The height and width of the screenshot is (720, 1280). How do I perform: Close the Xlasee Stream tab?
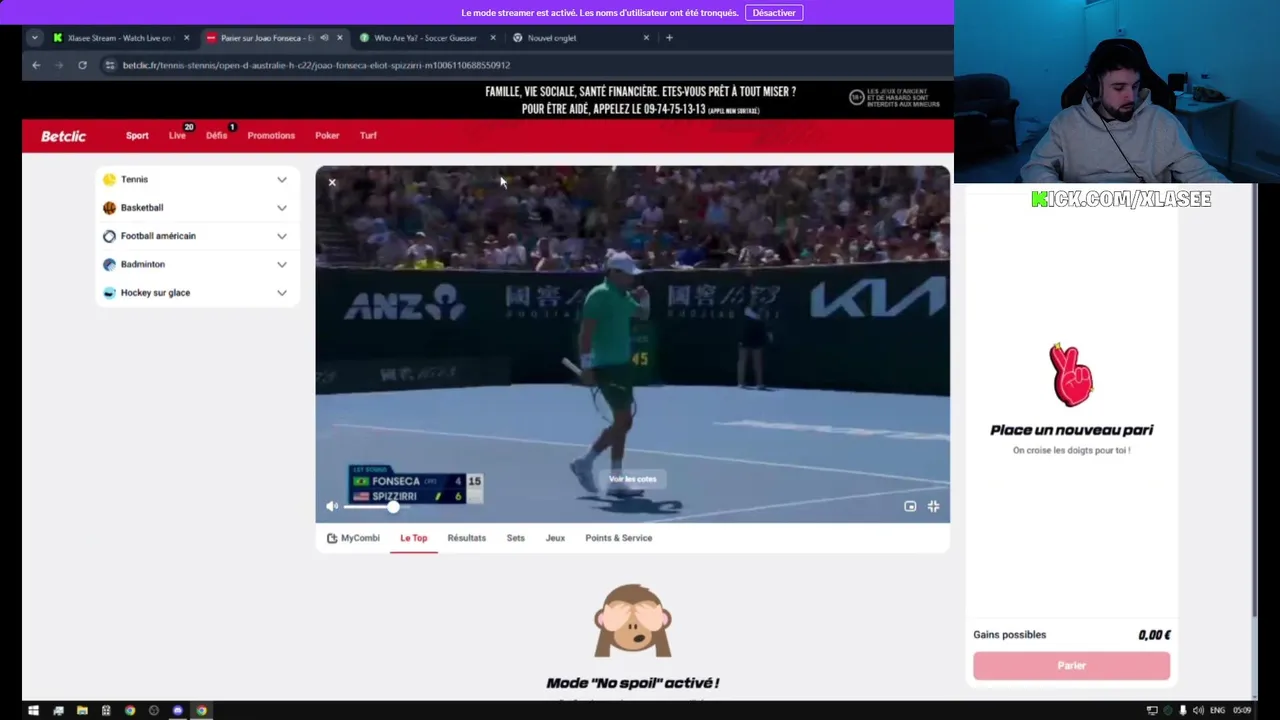point(186,38)
